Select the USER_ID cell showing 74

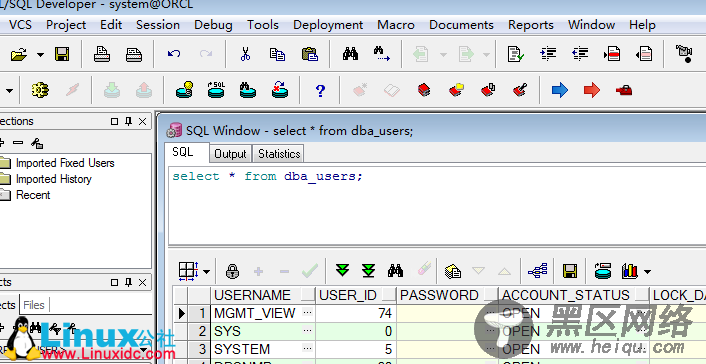(x=356, y=313)
